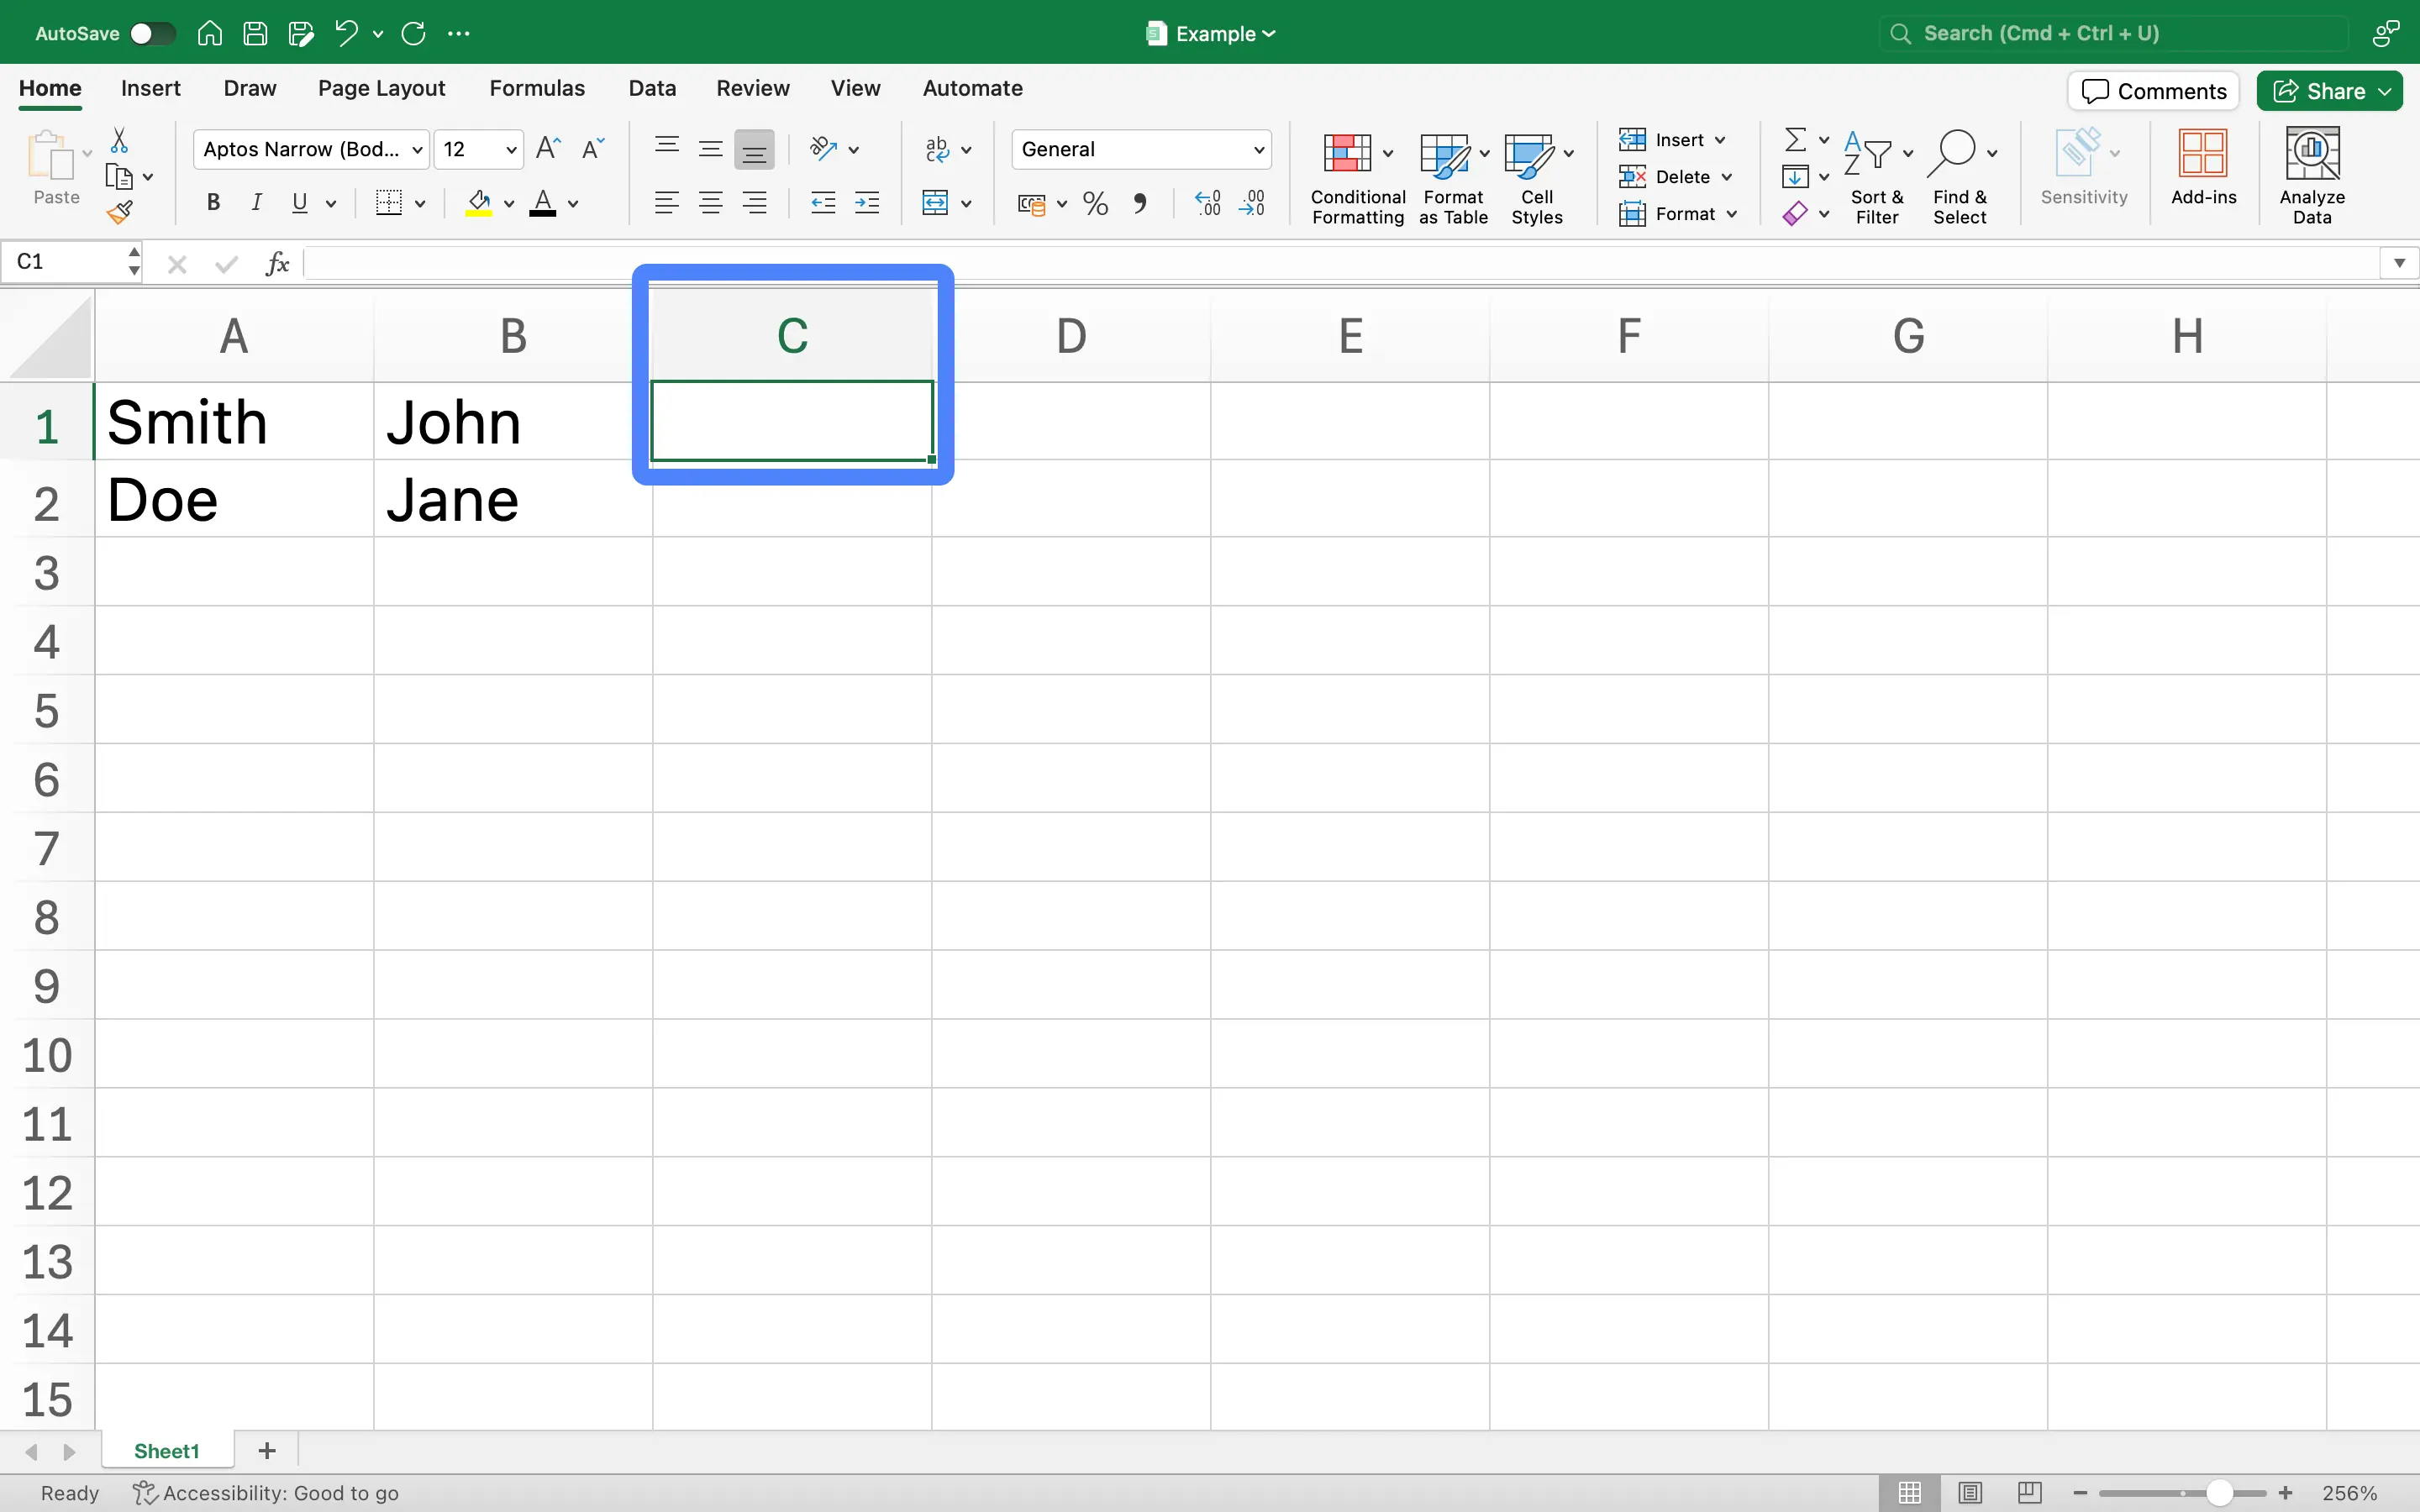This screenshot has height=1512, width=2420.
Task: Apply percent style formatting
Action: click(x=1096, y=204)
